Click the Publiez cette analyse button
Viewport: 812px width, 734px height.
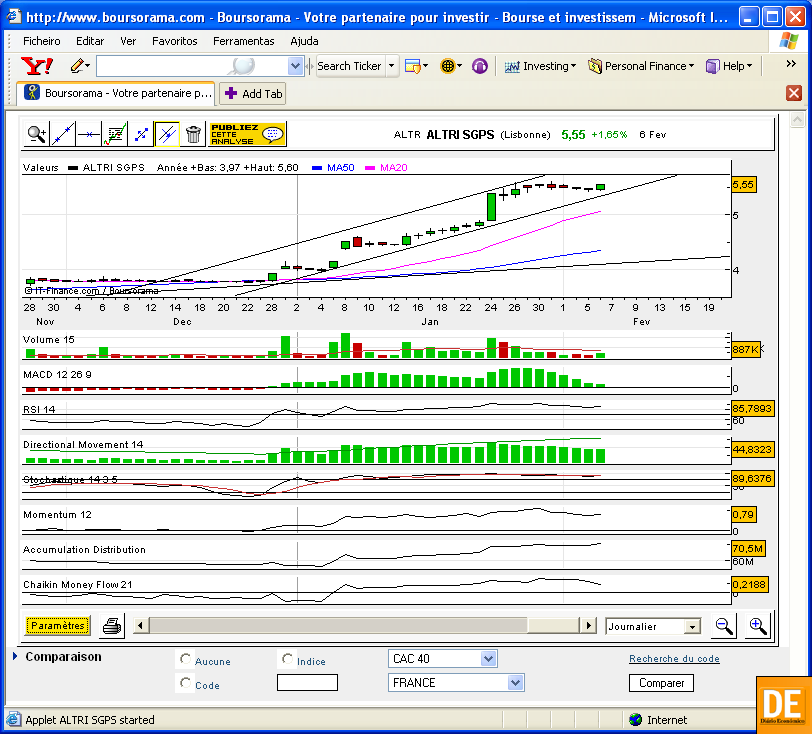click(248, 135)
